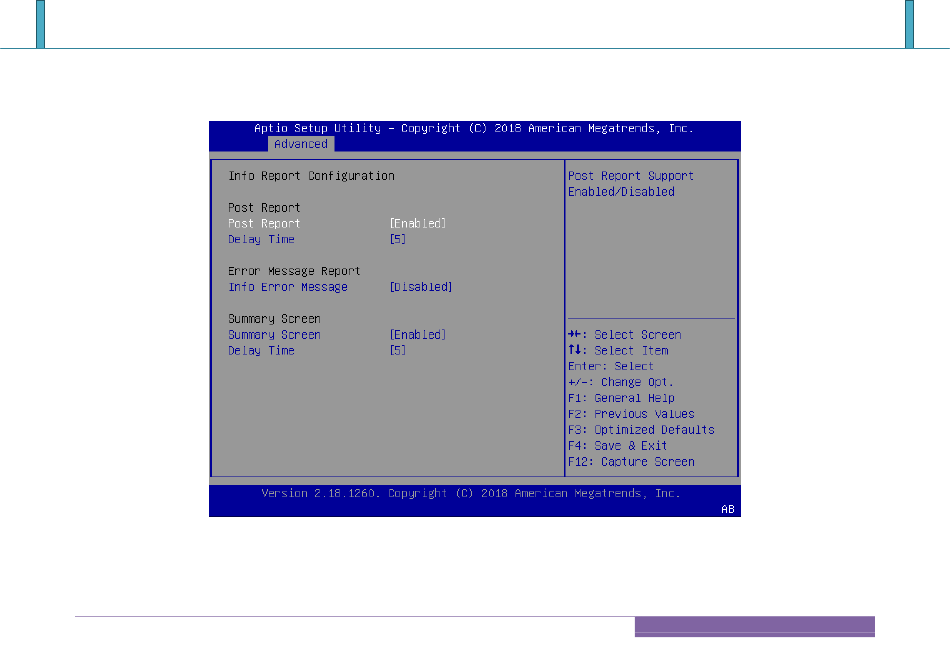Click Post Report Support help text
The width and height of the screenshot is (950, 672).
pos(631,176)
